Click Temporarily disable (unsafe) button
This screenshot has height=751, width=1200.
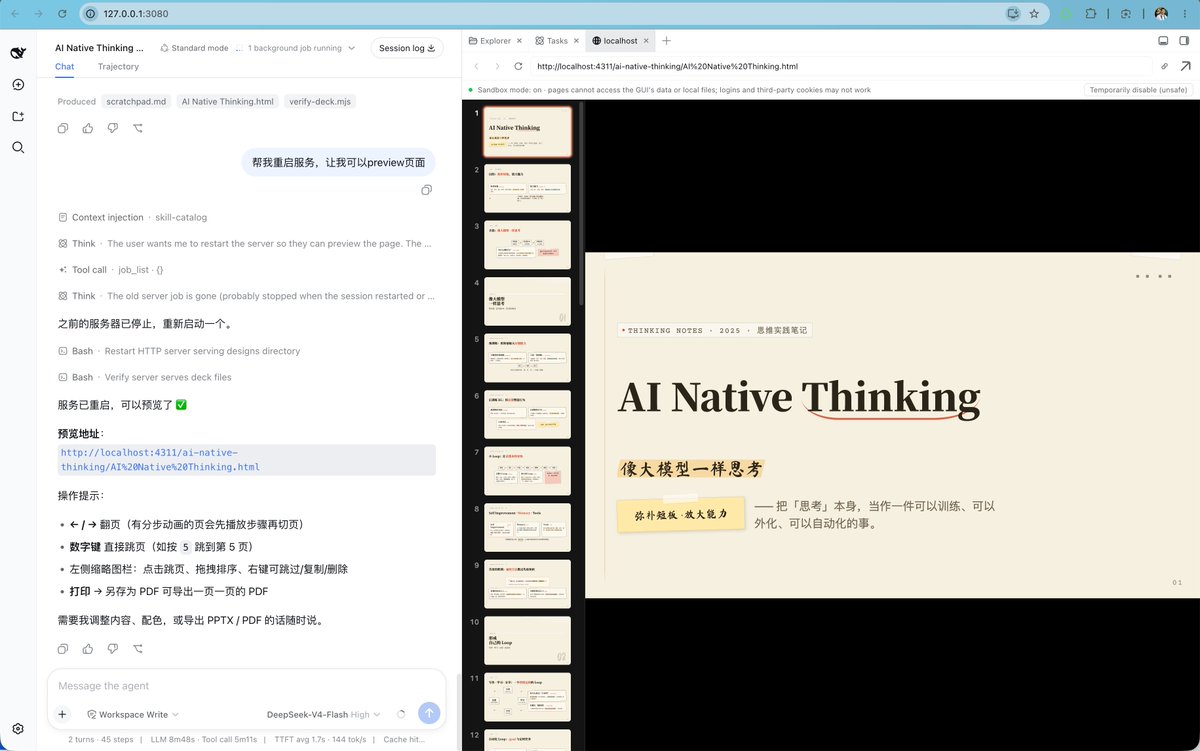[x=1139, y=90]
